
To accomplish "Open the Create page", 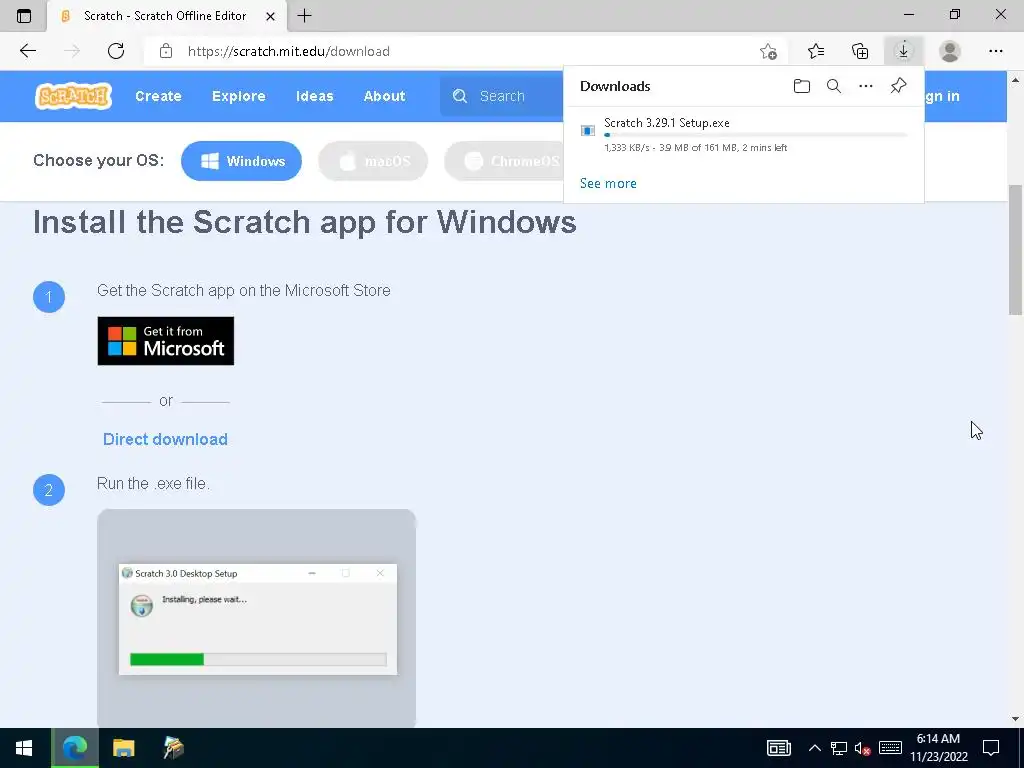I will click(158, 96).
